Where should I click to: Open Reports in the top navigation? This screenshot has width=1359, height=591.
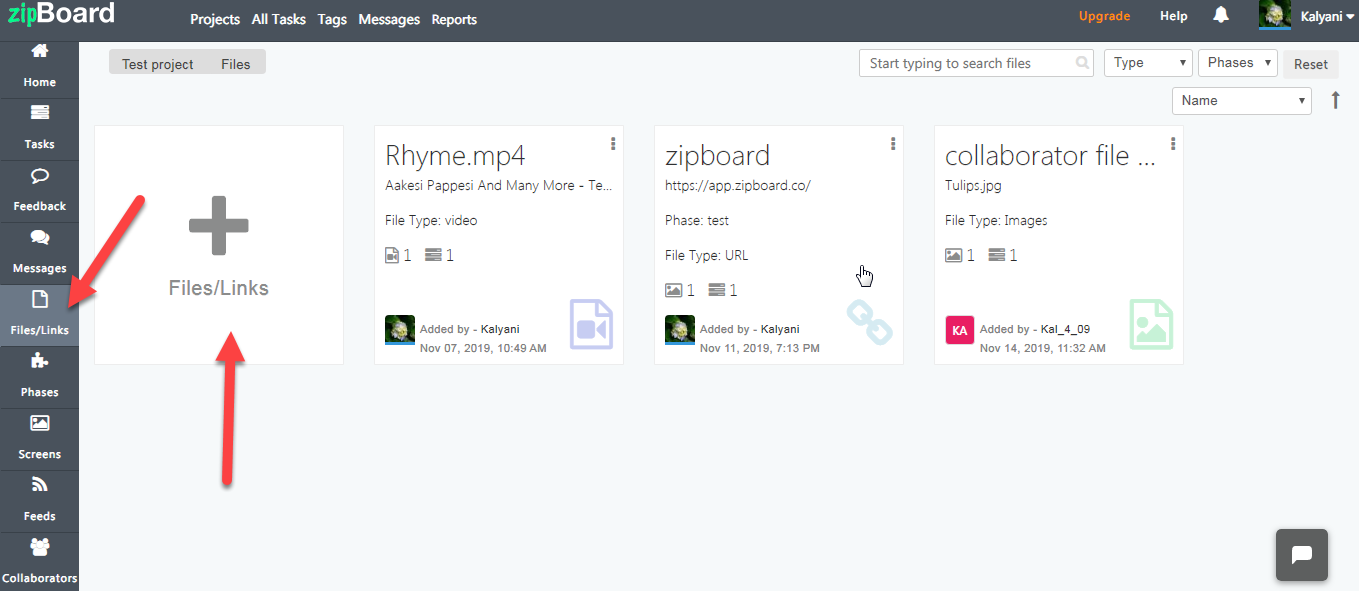454,19
